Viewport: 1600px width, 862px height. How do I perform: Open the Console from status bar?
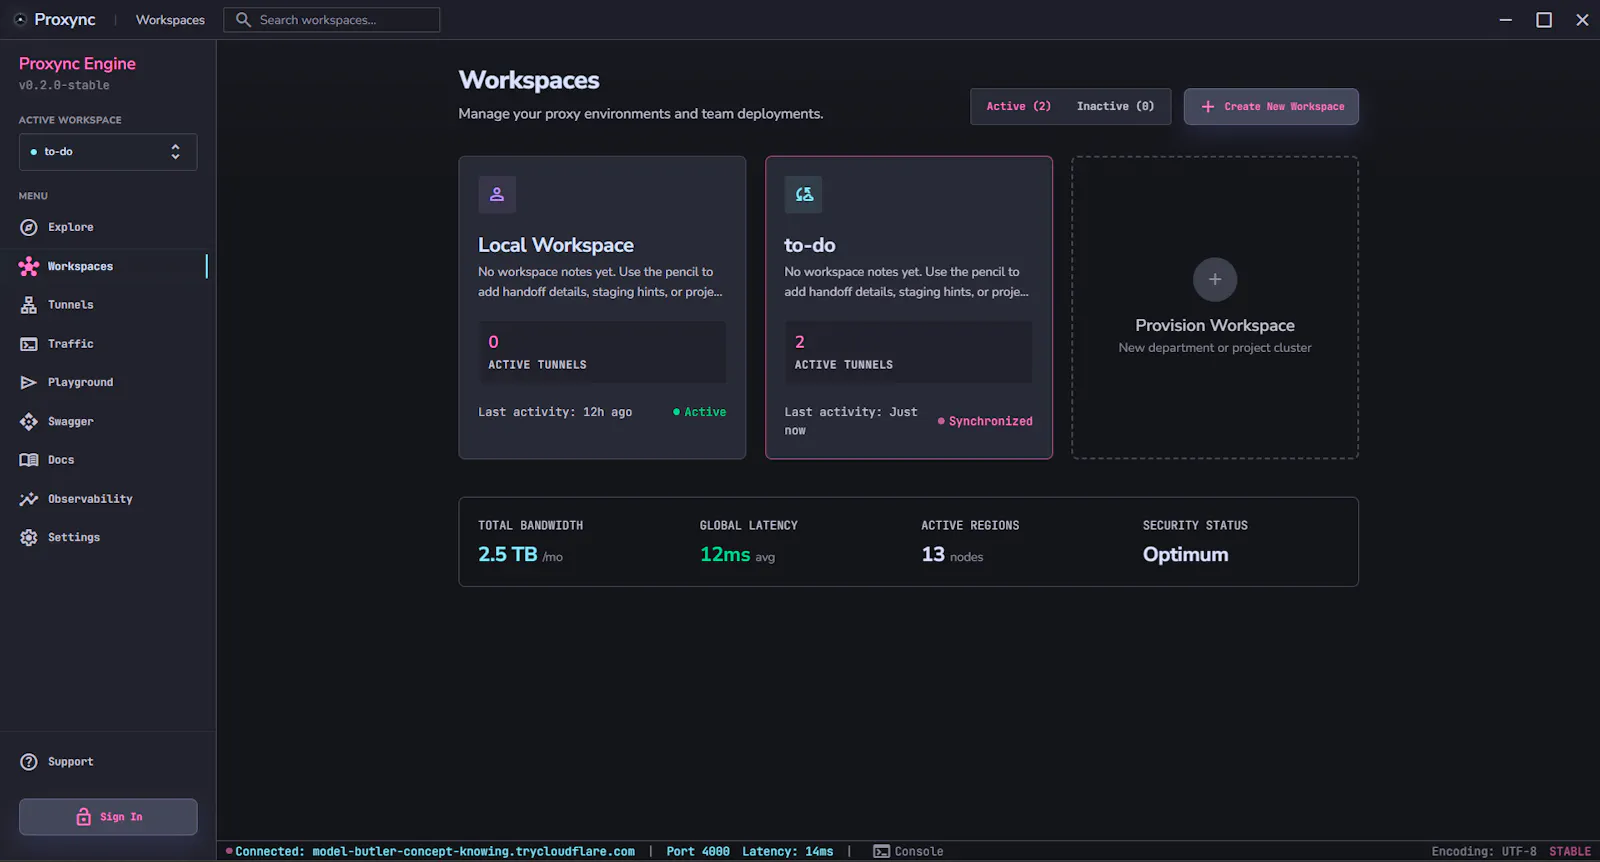[908, 852]
